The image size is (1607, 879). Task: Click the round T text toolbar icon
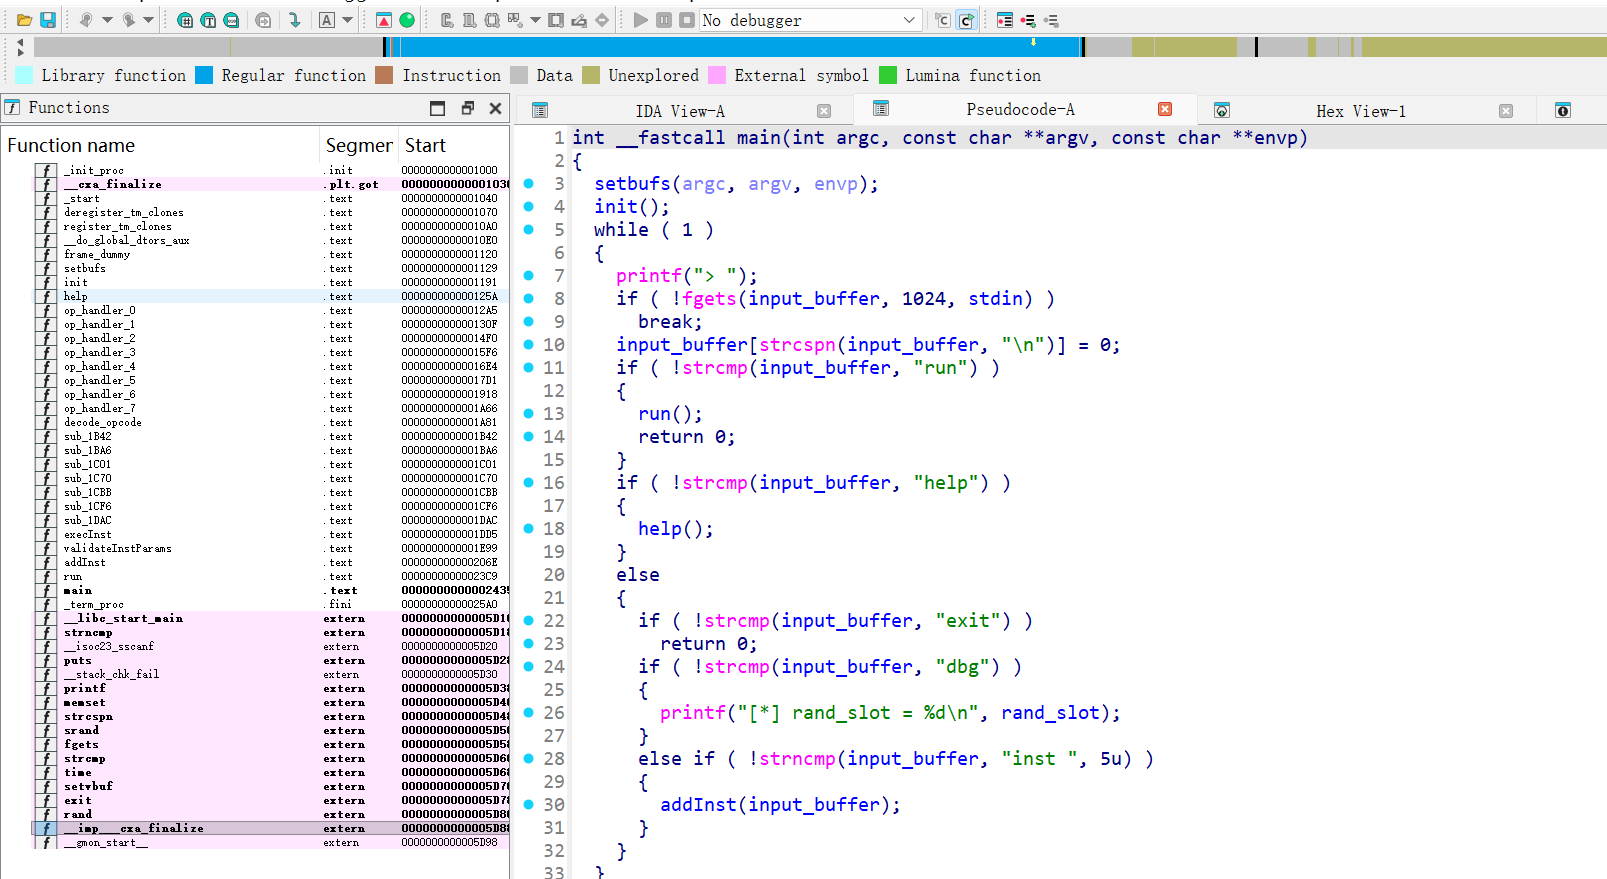coord(208,20)
